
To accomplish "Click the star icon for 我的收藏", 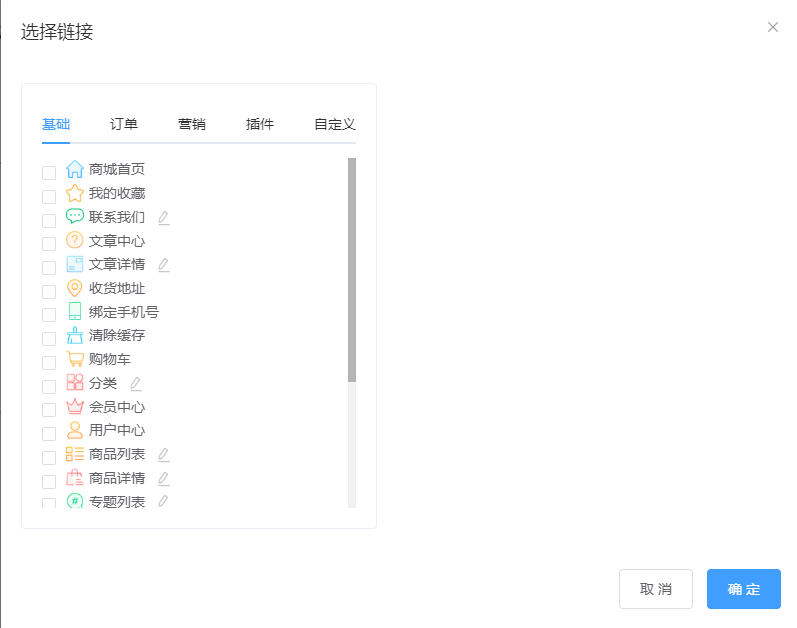I will pyautogui.click(x=75, y=193).
